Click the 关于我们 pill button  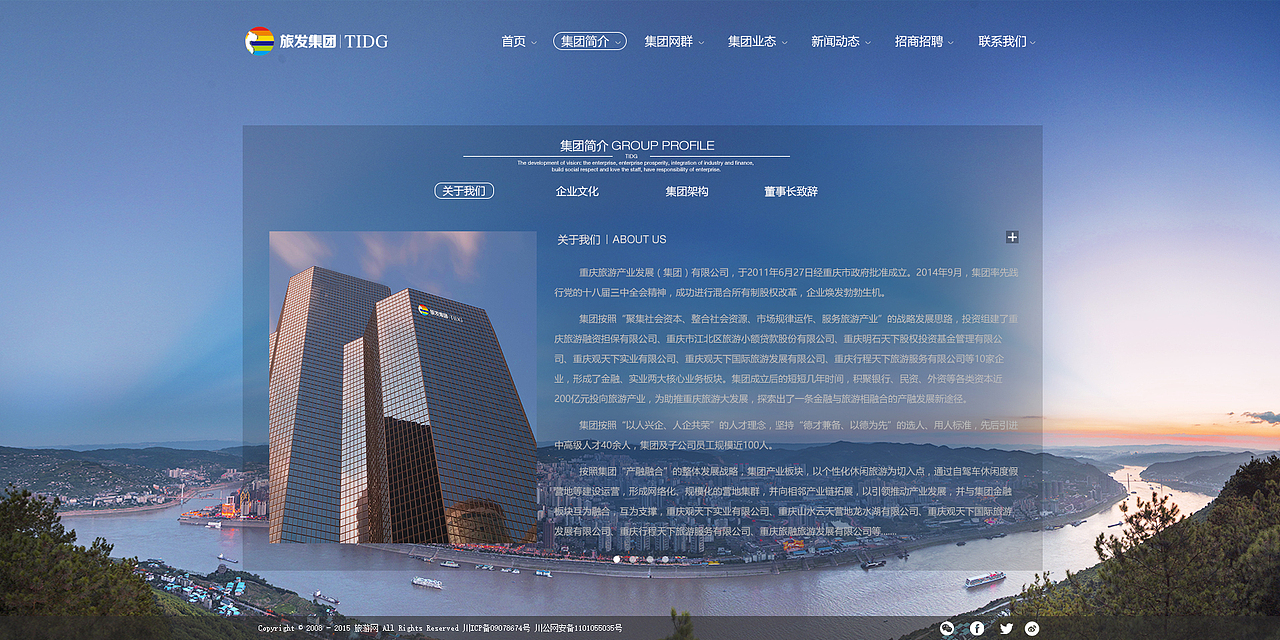click(x=466, y=190)
